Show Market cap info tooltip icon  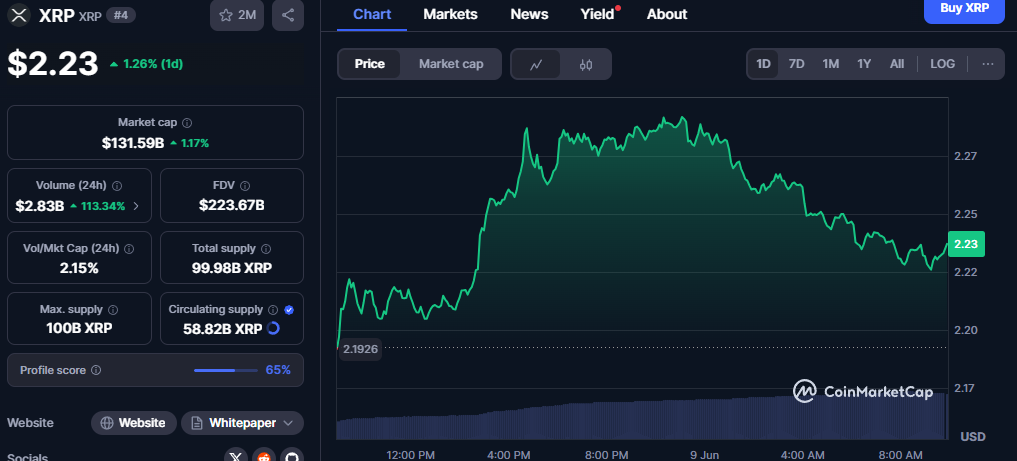coord(187,123)
